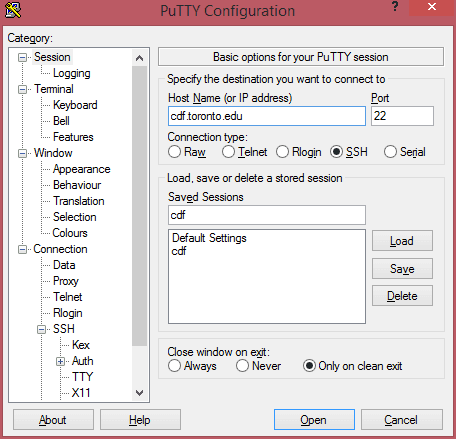Open Rlogin category in tree
The height and width of the screenshot is (439, 456).
[68, 313]
